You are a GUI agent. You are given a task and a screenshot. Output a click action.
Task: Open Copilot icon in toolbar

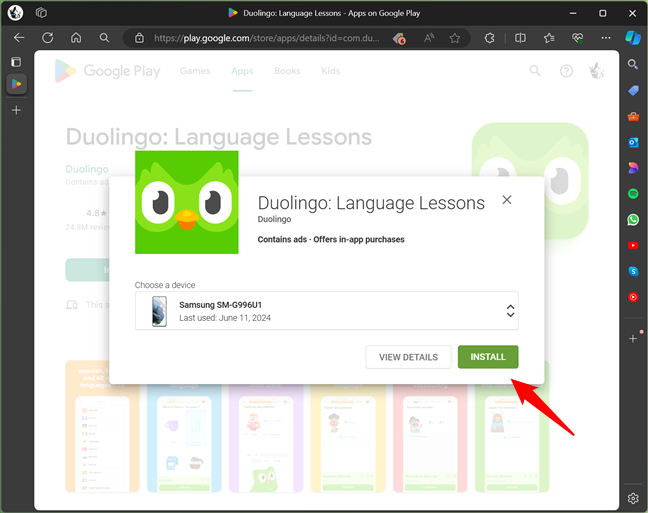[x=633, y=38]
